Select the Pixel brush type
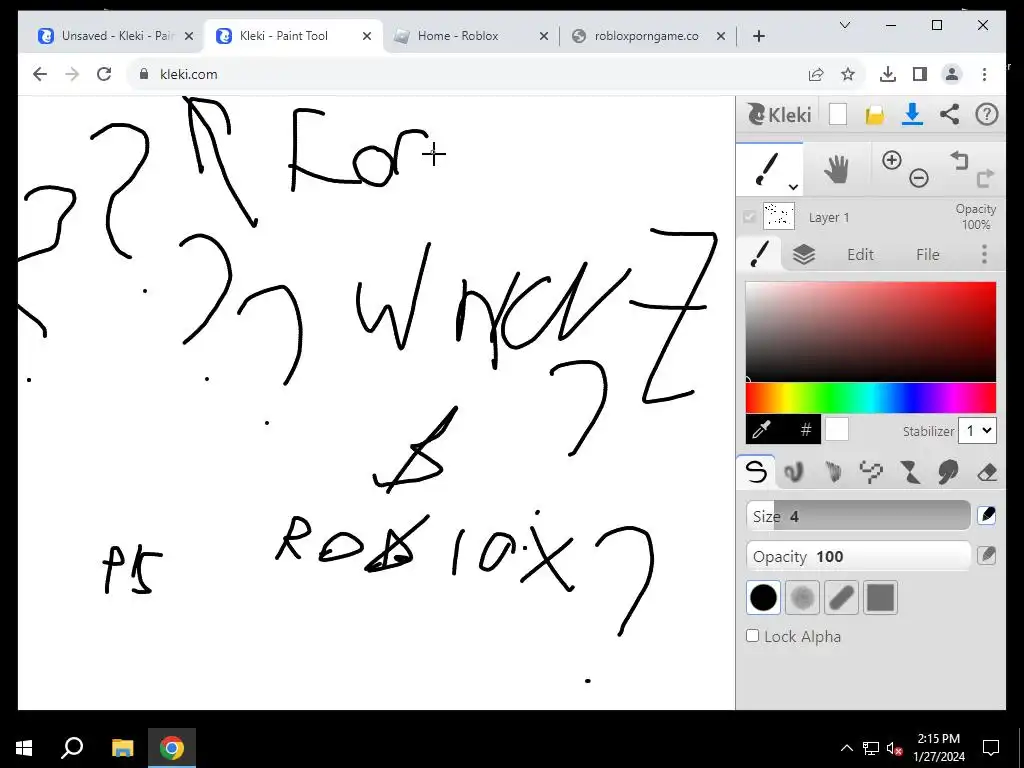This screenshot has width=1024, height=768. tap(871, 472)
